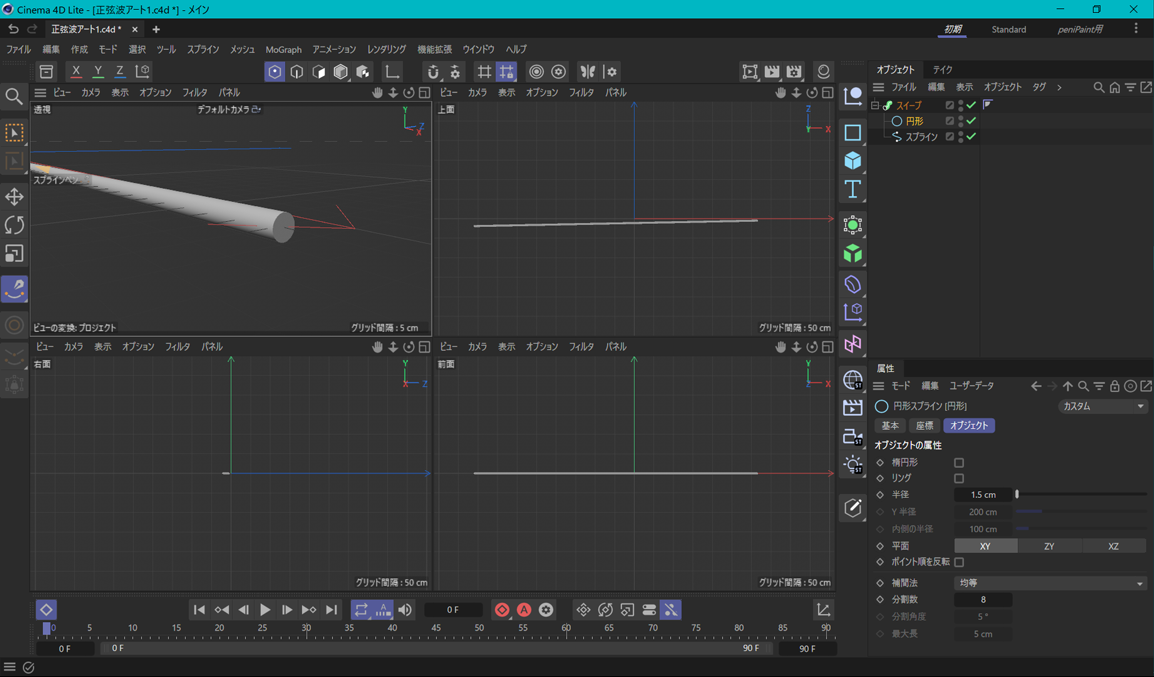Select the Move tool in left toolbar
This screenshot has height=677, width=1154.
(x=14, y=196)
